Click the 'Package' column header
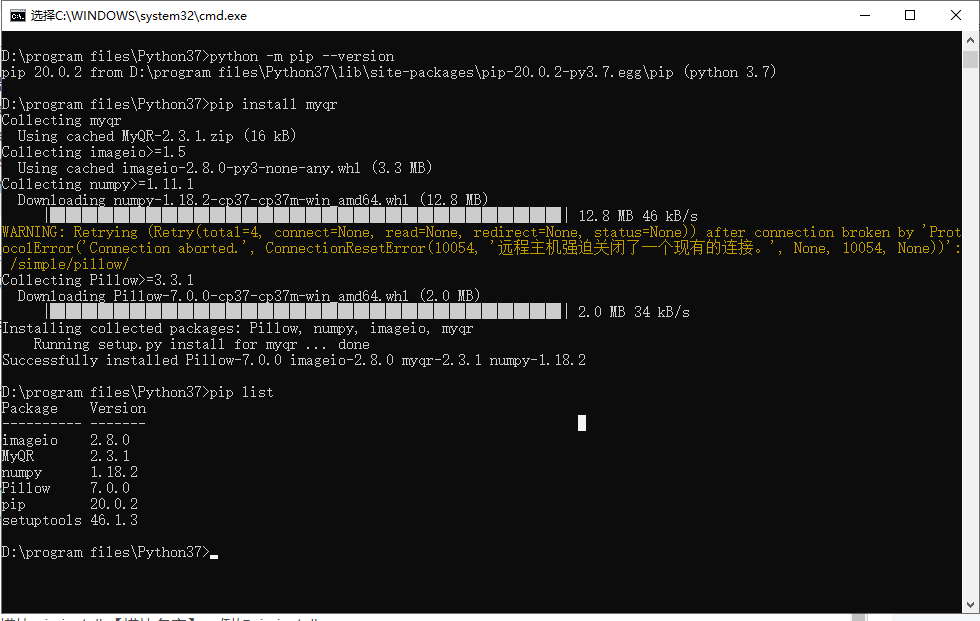The image size is (980, 621). point(30,409)
